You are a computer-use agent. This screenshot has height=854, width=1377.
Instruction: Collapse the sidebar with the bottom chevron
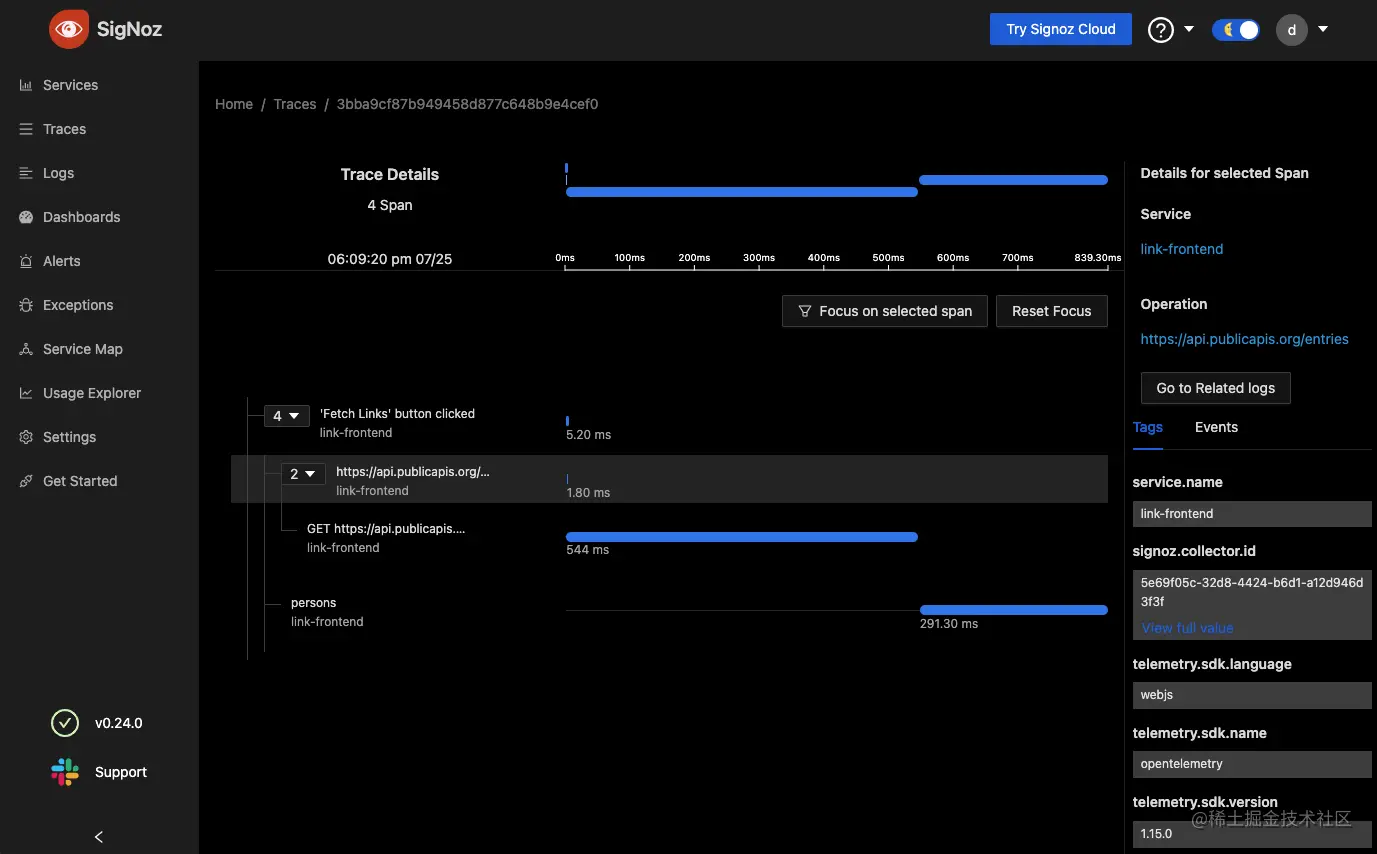tap(98, 837)
